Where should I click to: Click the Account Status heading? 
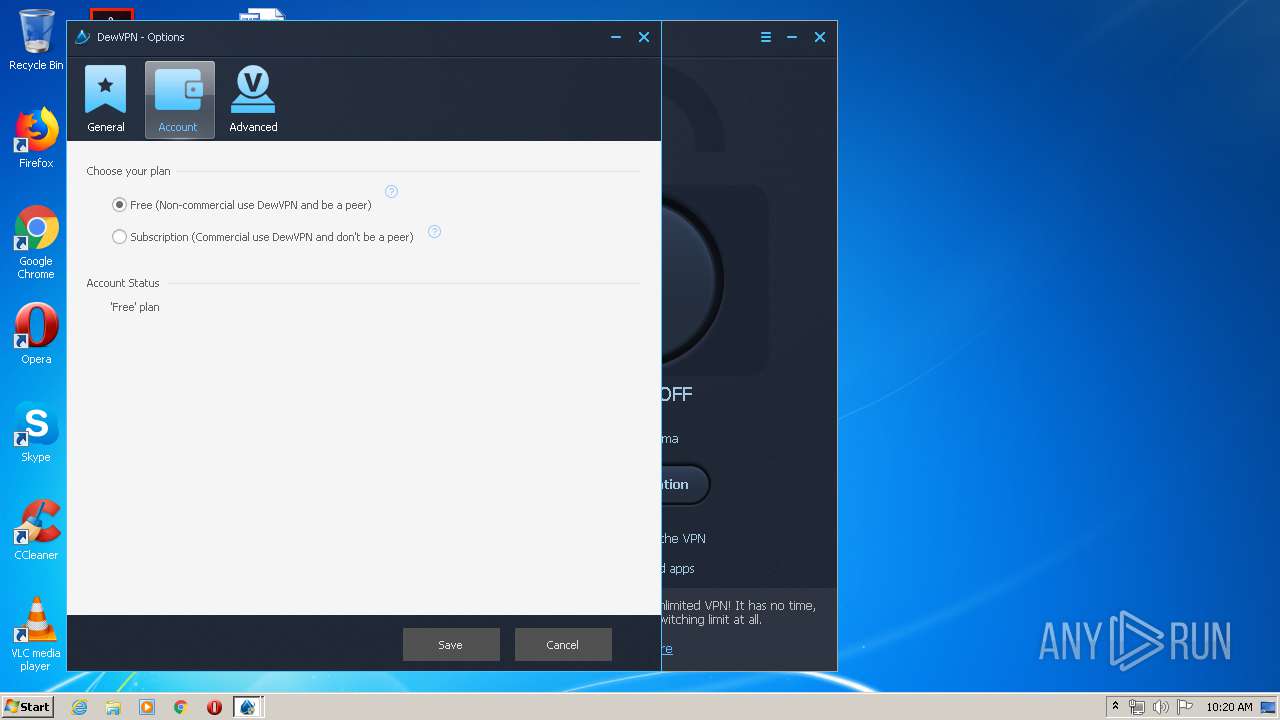(x=123, y=283)
